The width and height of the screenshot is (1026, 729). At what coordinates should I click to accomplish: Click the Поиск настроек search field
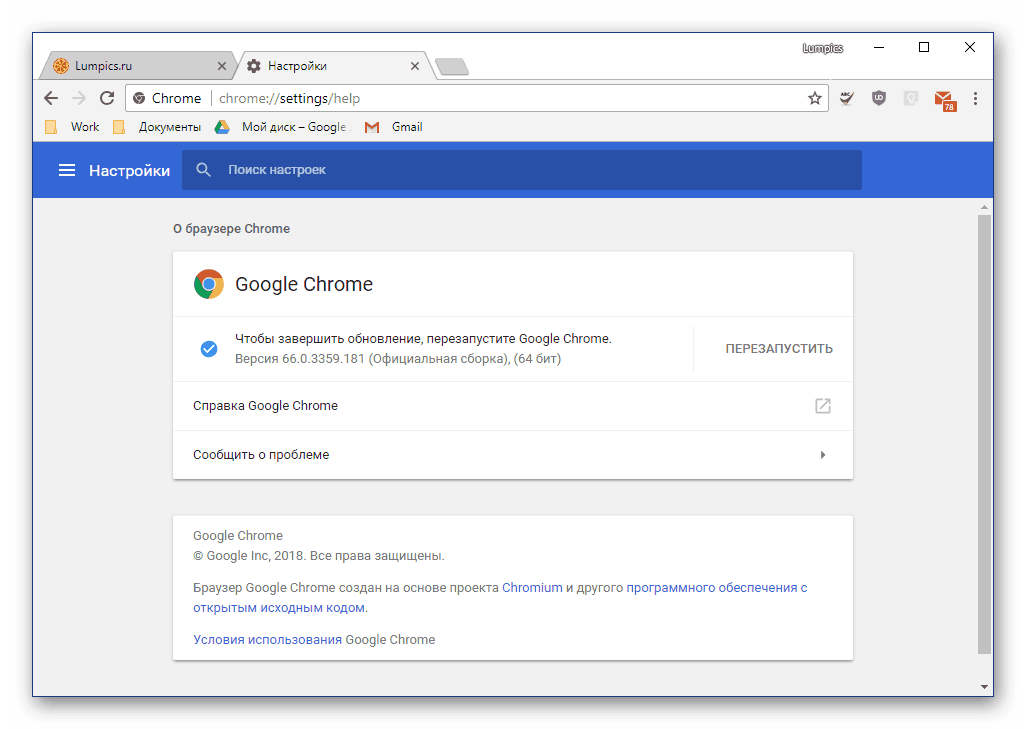(520, 170)
